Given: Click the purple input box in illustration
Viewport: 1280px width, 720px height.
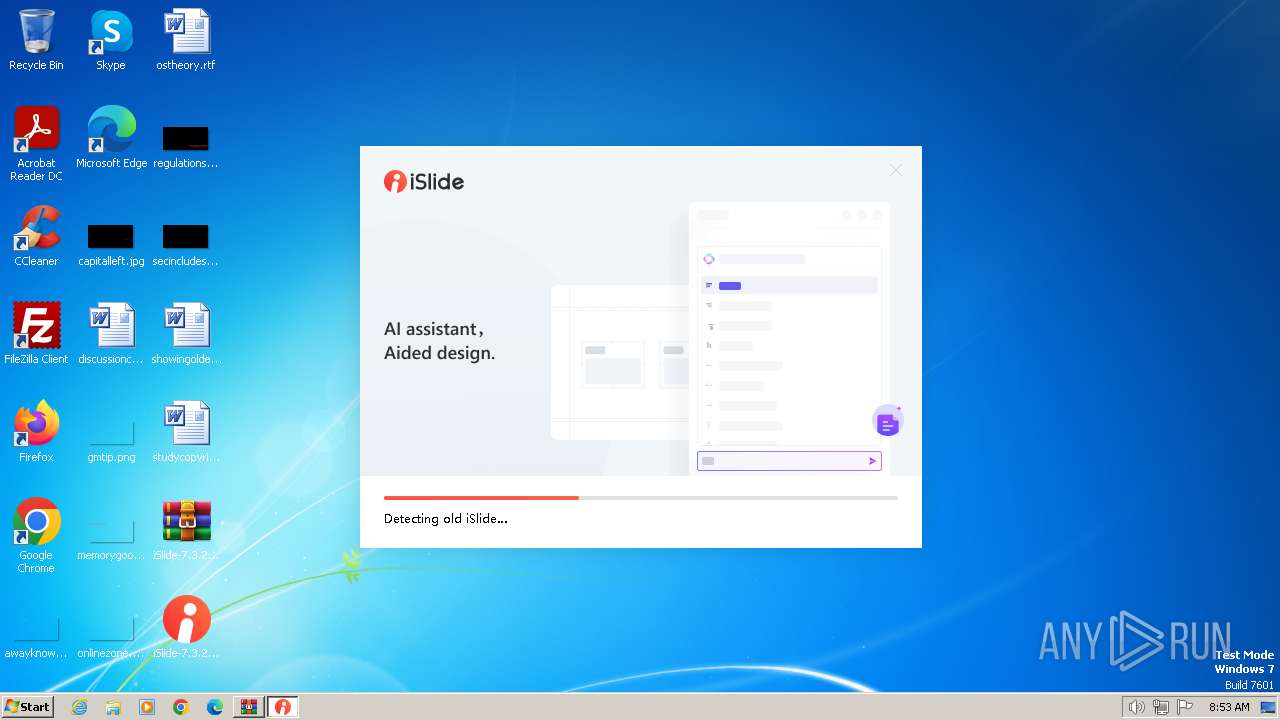Looking at the screenshot, I should (789, 461).
